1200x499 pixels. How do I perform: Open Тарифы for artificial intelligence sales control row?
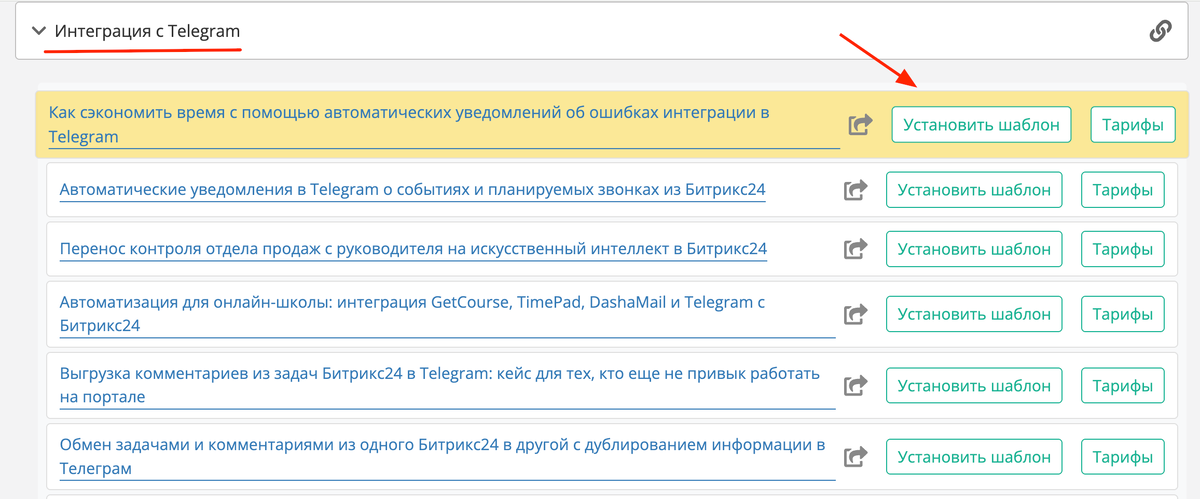click(1123, 249)
